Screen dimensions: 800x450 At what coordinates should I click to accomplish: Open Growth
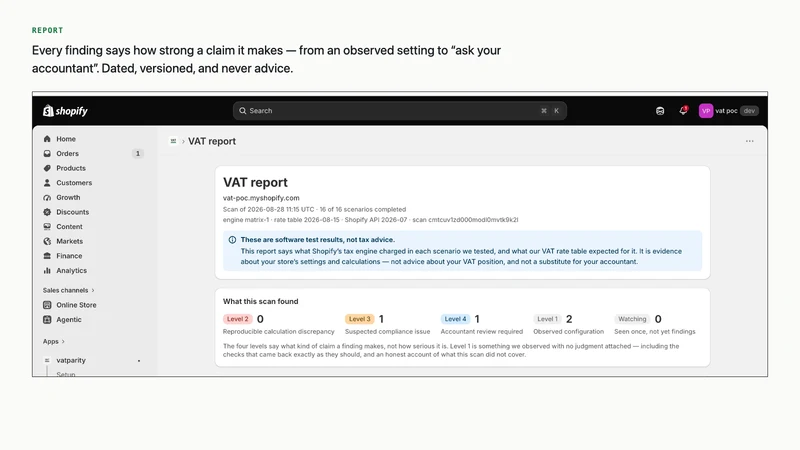(68, 197)
